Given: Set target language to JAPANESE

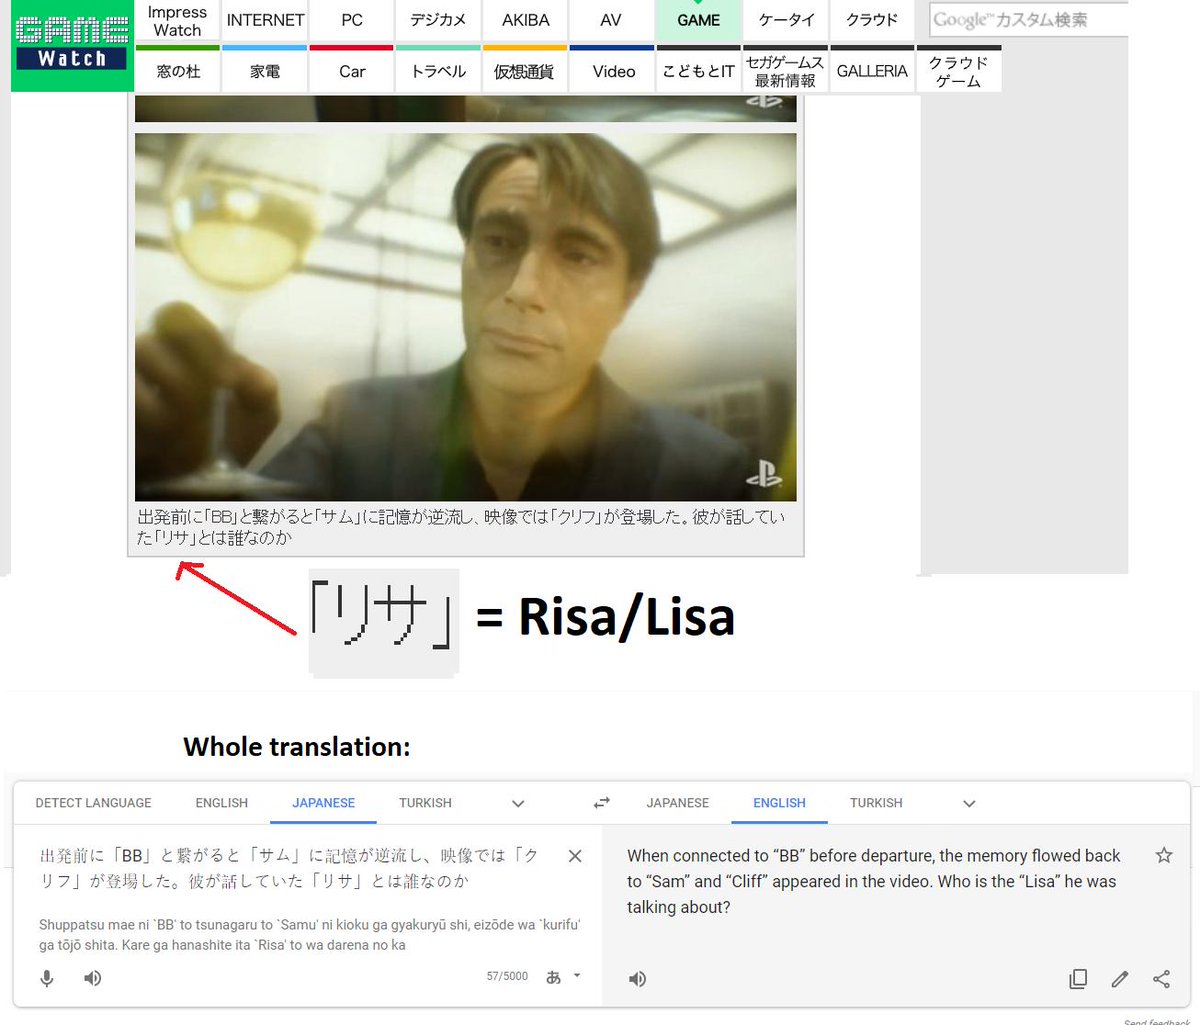Looking at the screenshot, I should click(678, 803).
